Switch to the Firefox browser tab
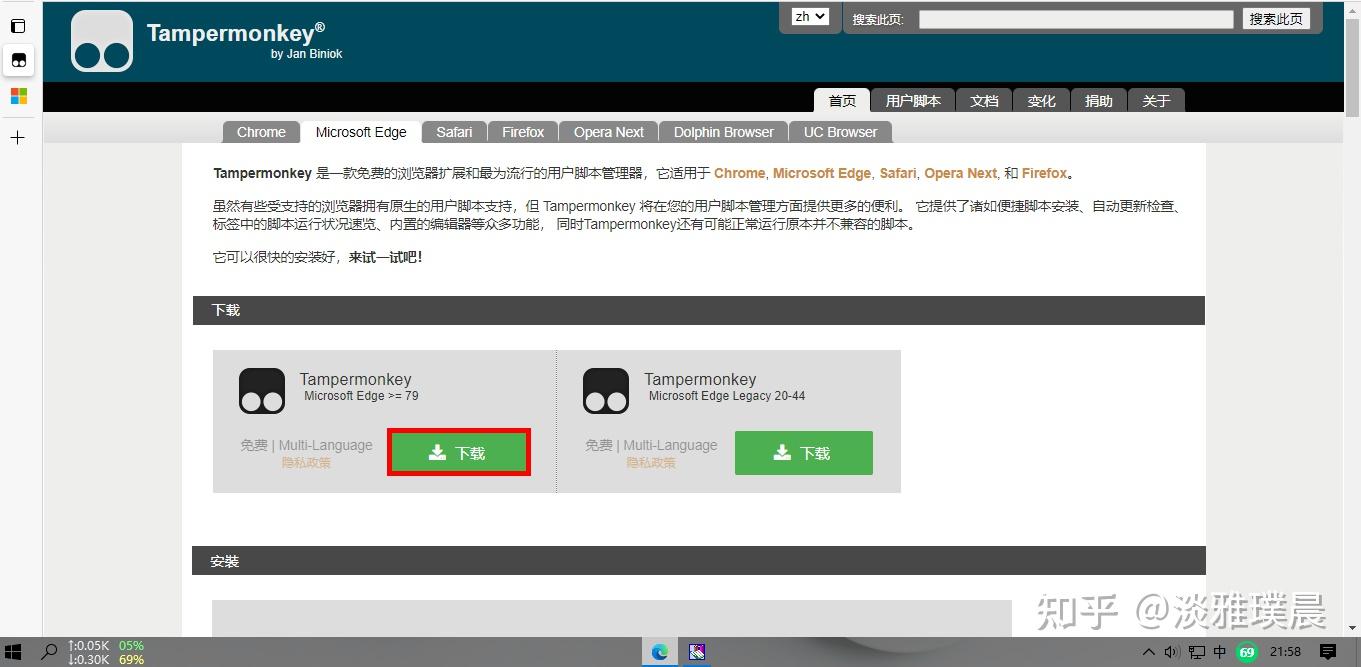The width and height of the screenshot is (1361, 667). (x=522, y=131)
